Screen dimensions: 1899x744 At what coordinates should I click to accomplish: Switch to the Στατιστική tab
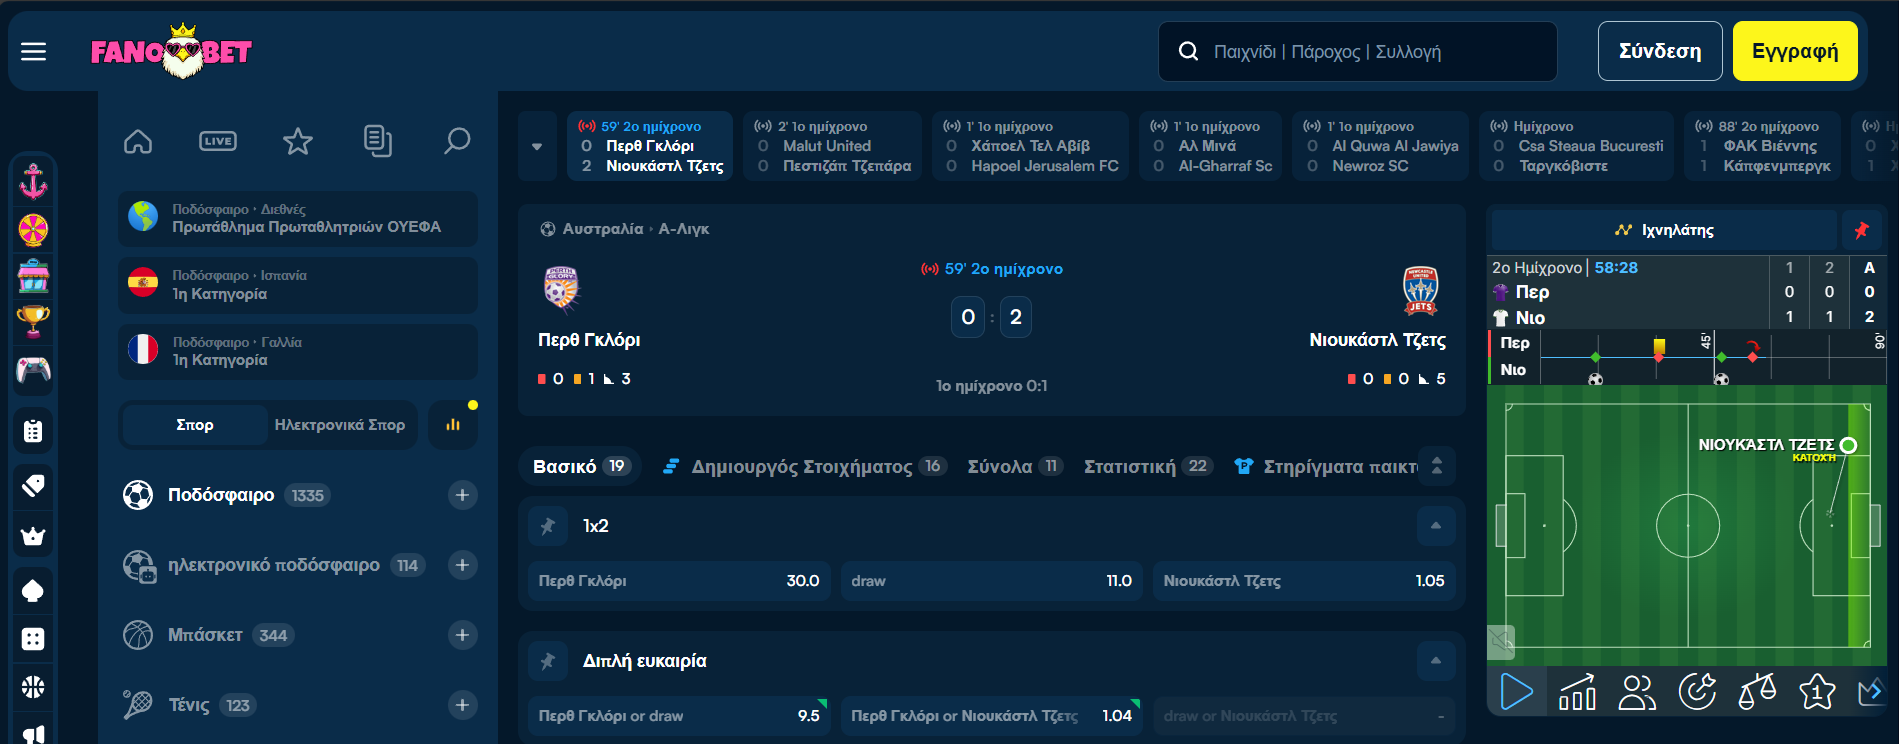[x=1130, y=467]
